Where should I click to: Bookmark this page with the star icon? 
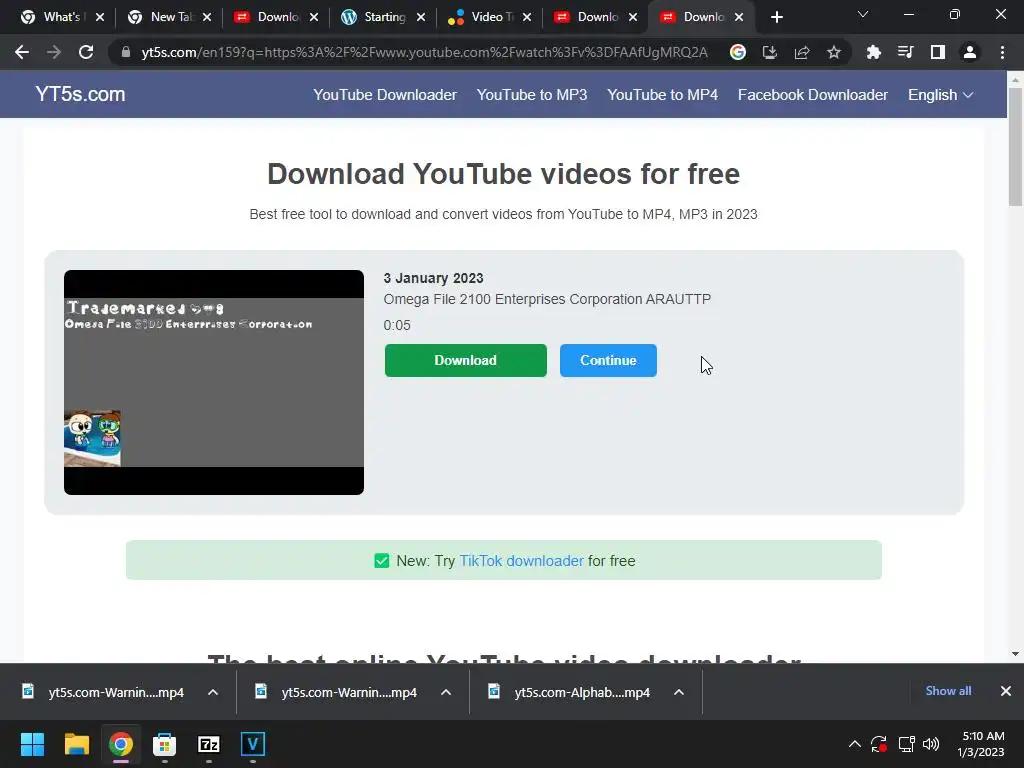[834, 52]
